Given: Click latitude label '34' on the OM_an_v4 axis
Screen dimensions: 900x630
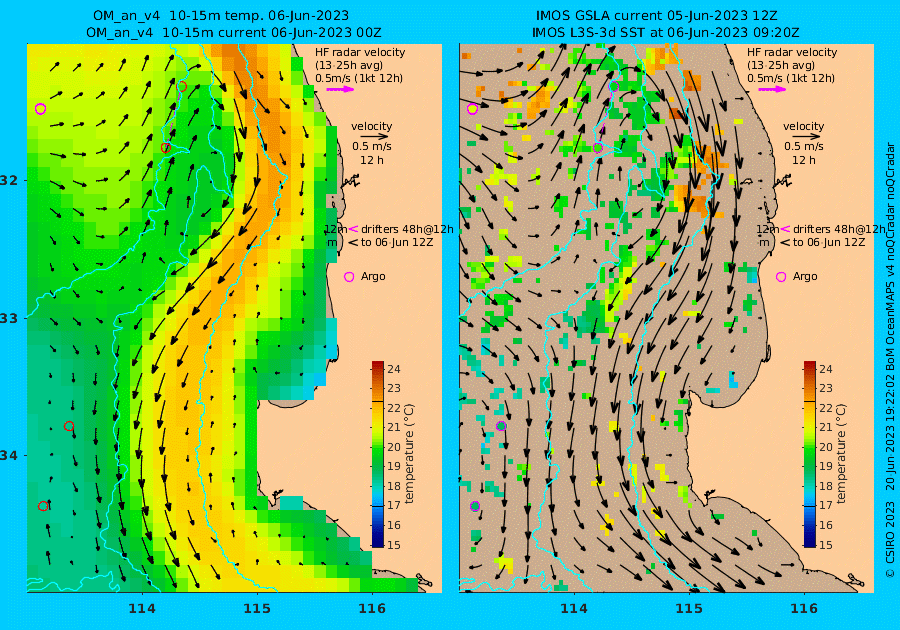Looking at the screenshot, I should 10,456.
